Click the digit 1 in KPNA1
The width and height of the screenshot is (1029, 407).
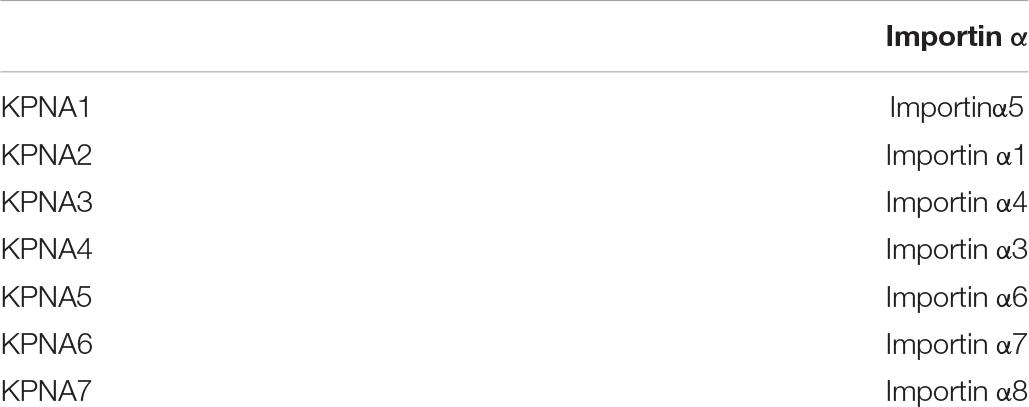(x=82, y=108)
